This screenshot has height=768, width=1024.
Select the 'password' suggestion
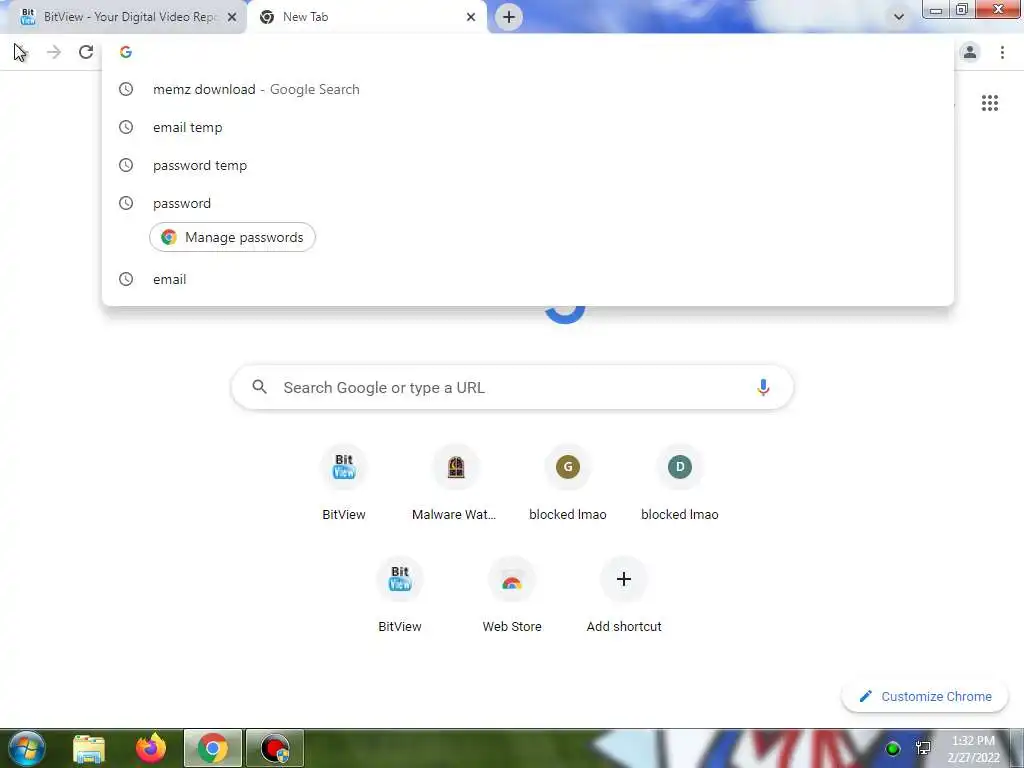[x=528, y=203]
